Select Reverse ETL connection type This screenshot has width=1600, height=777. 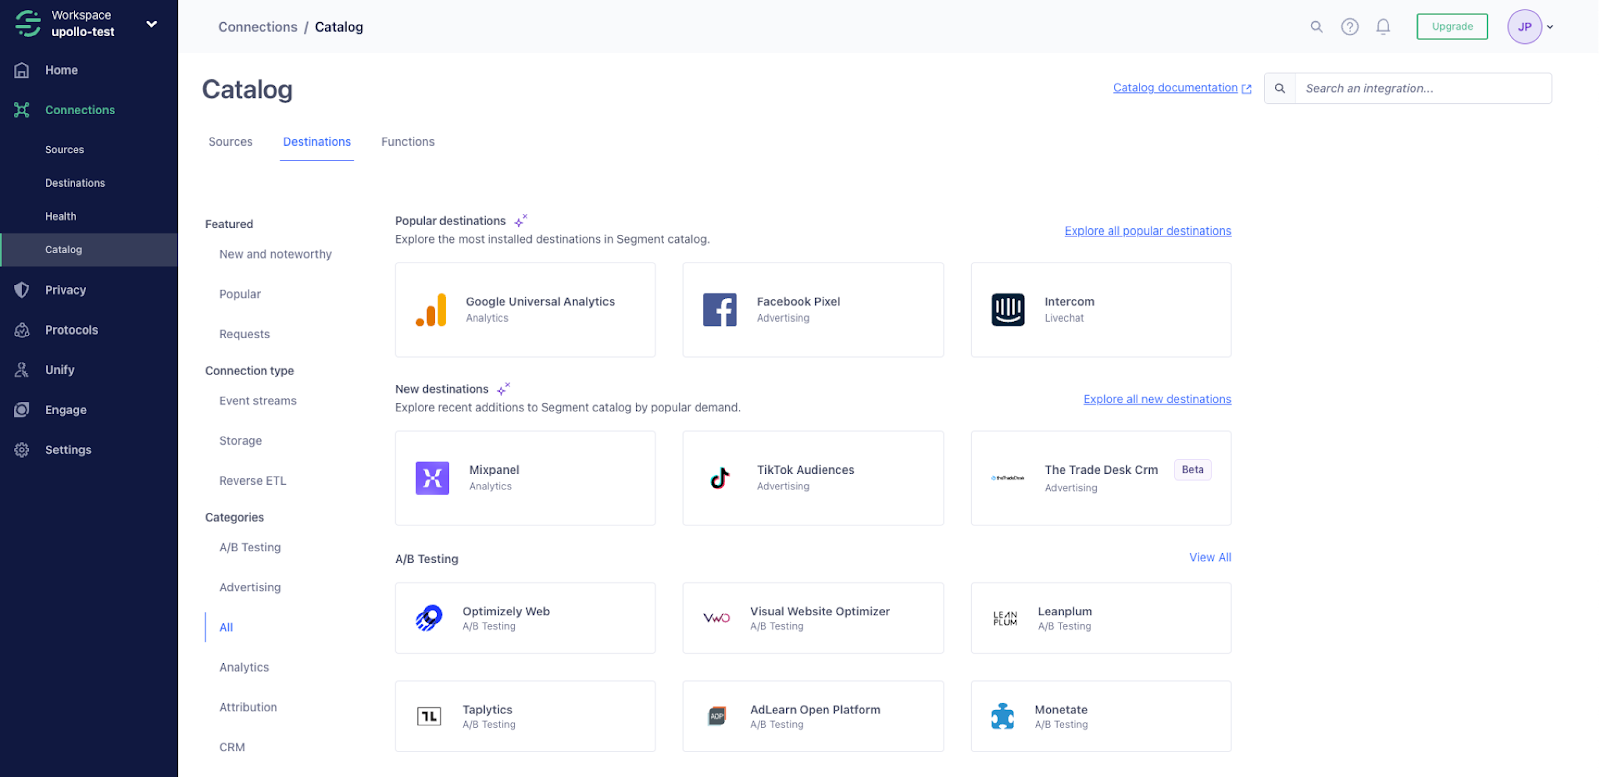(x=253, y=481)
